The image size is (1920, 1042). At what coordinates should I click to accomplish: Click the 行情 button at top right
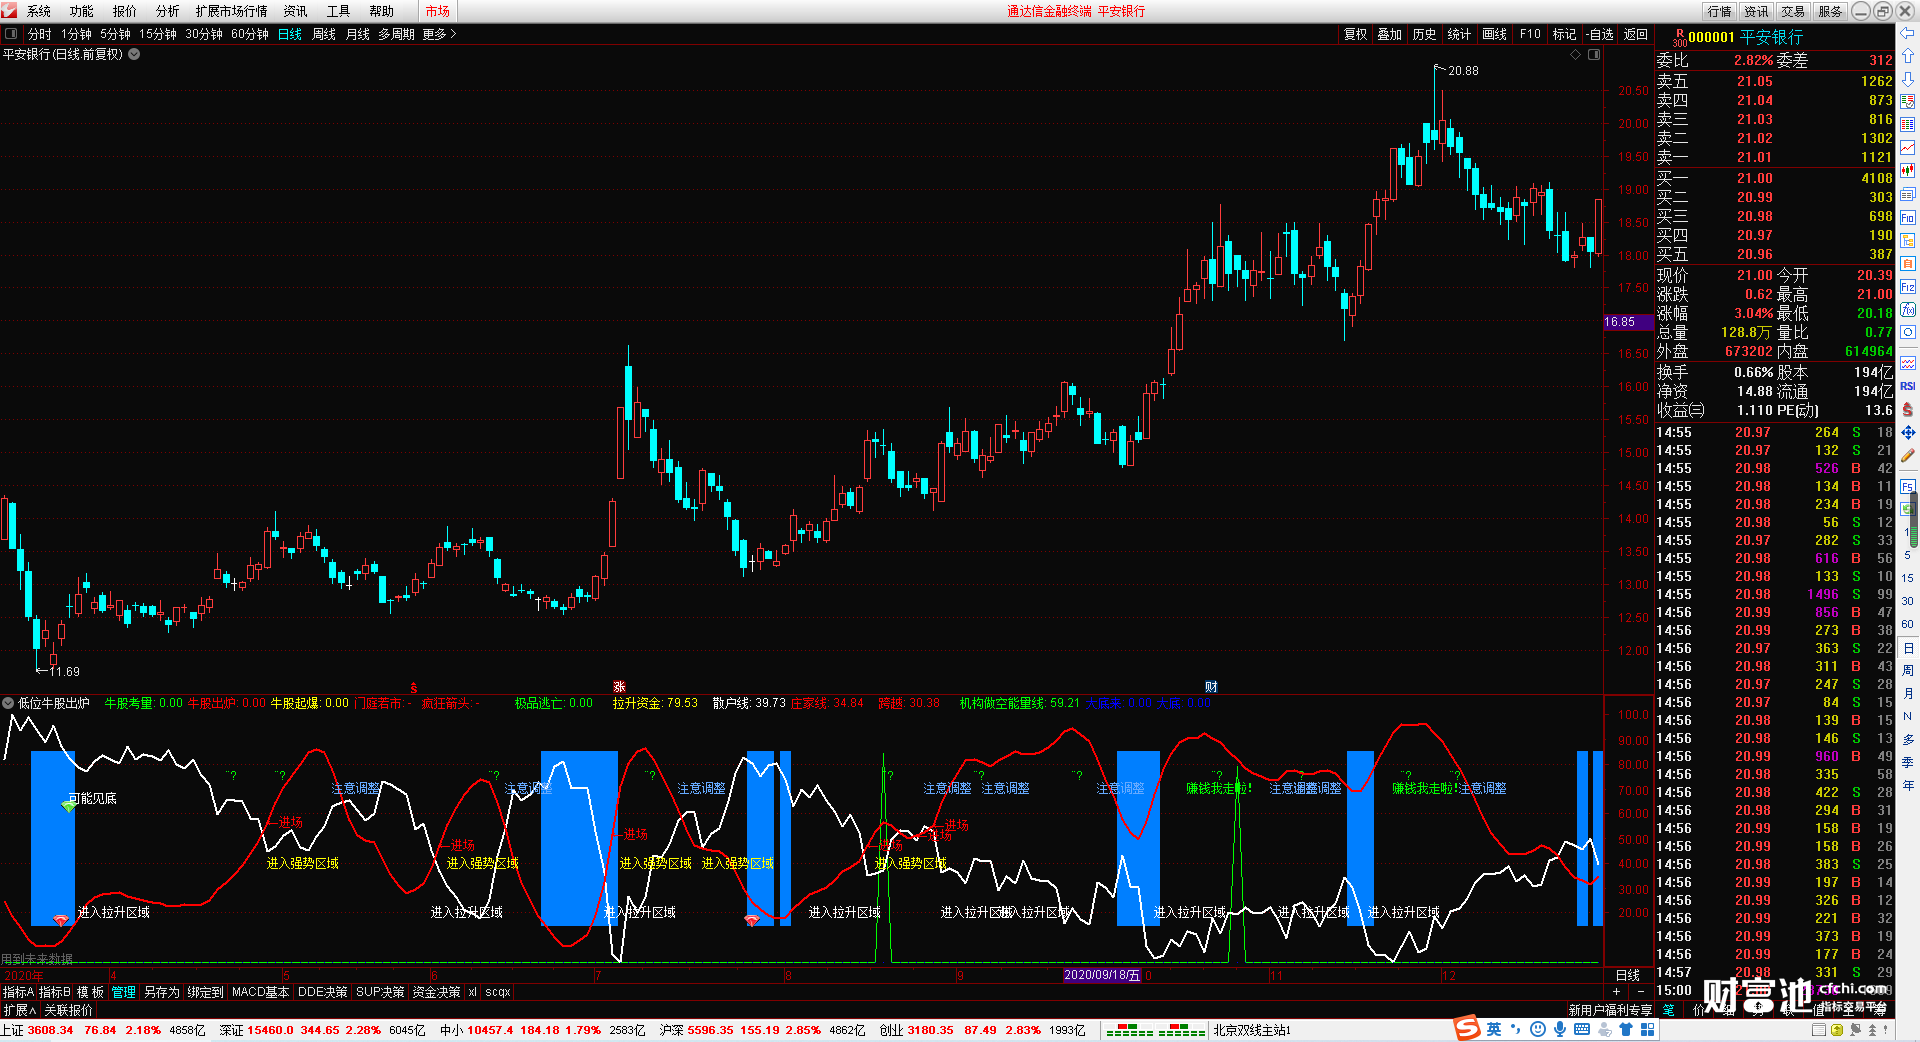[1720, 11]
